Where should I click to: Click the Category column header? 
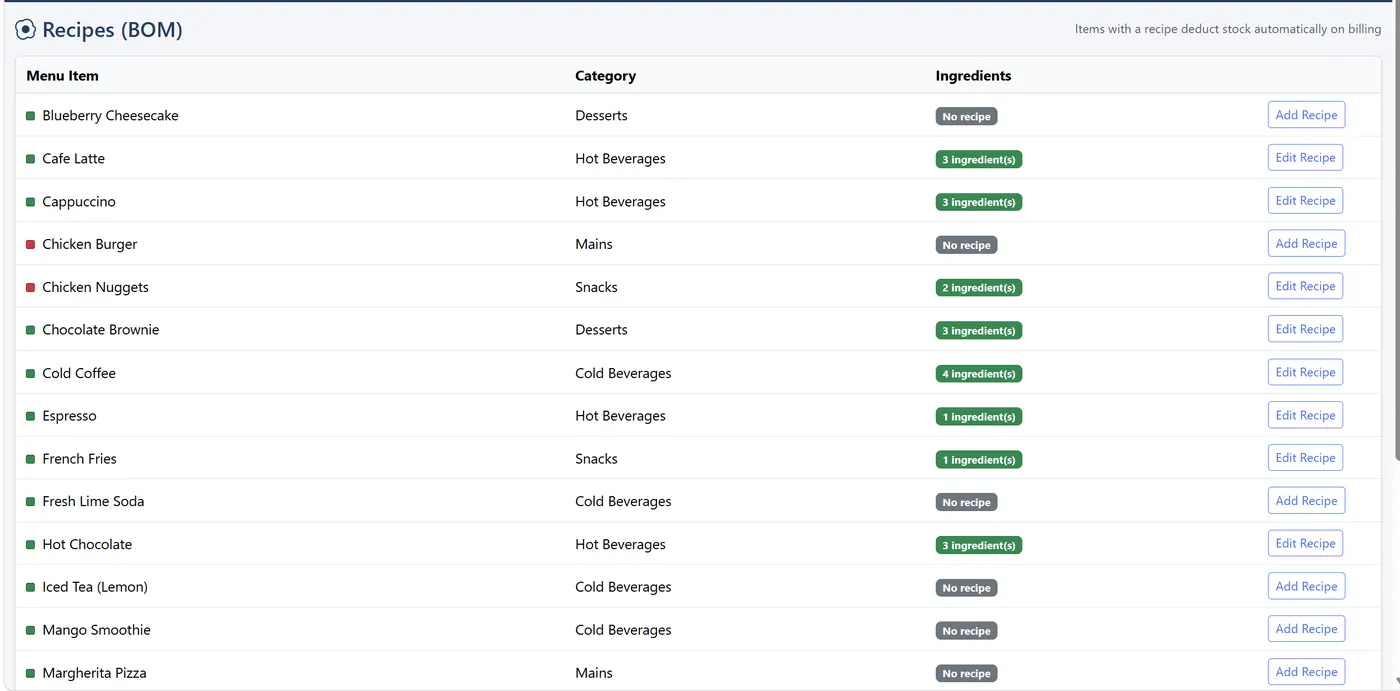point(605,76)
